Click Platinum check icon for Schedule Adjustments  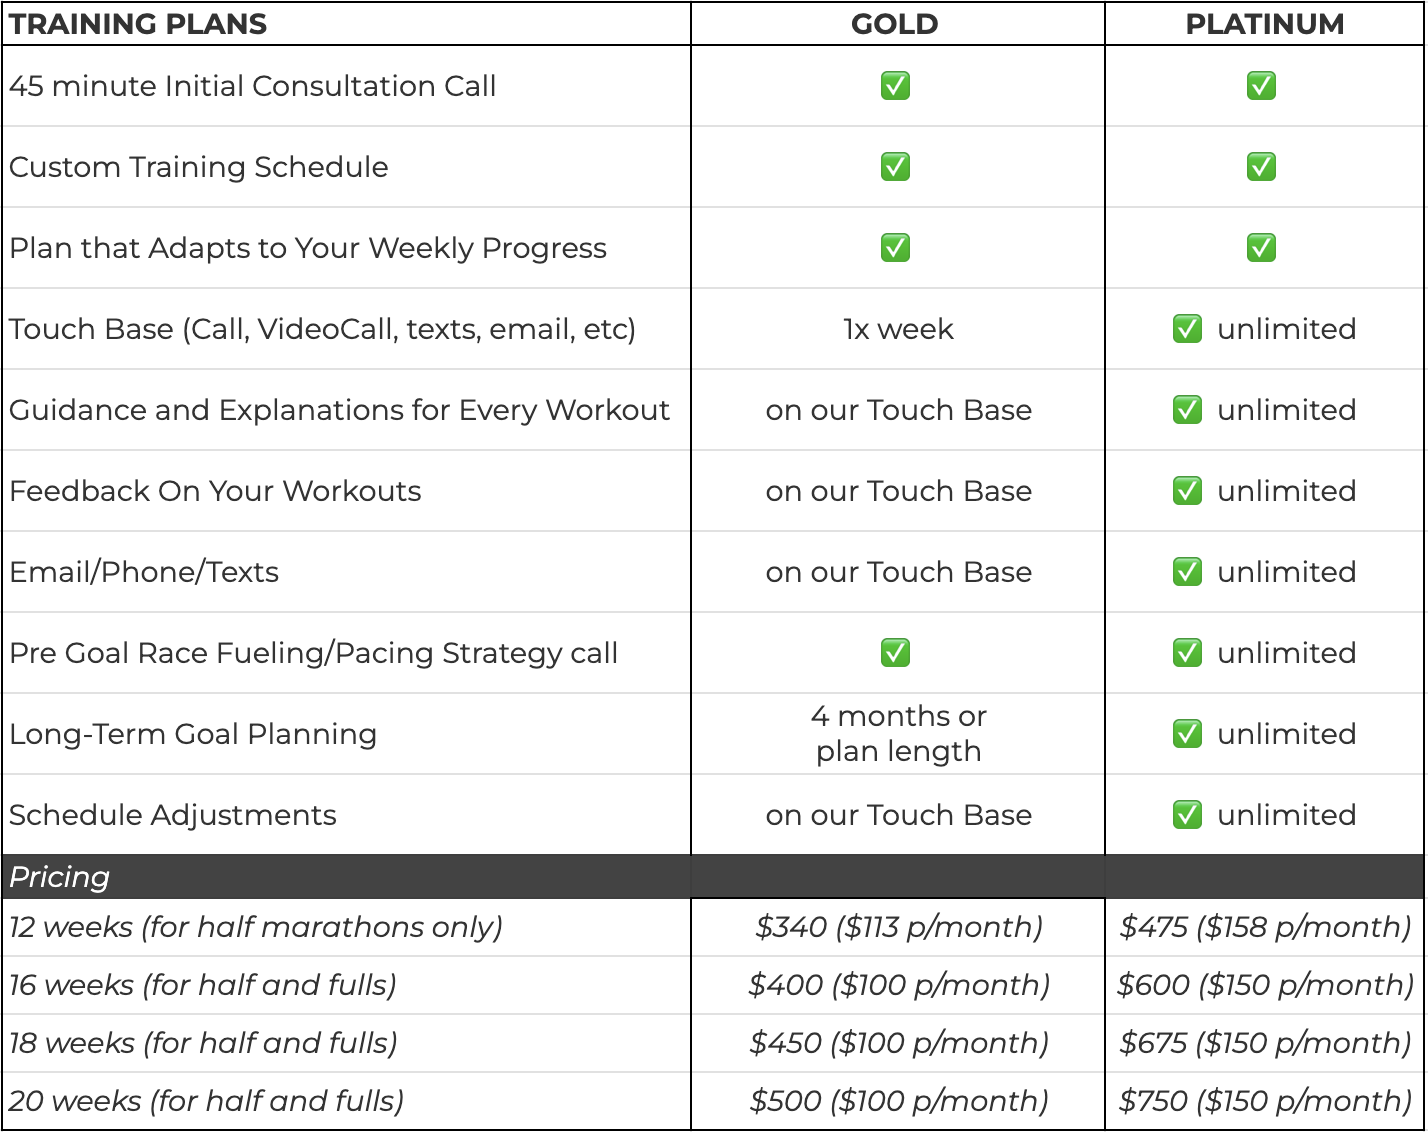click(x=1187, y=815)
